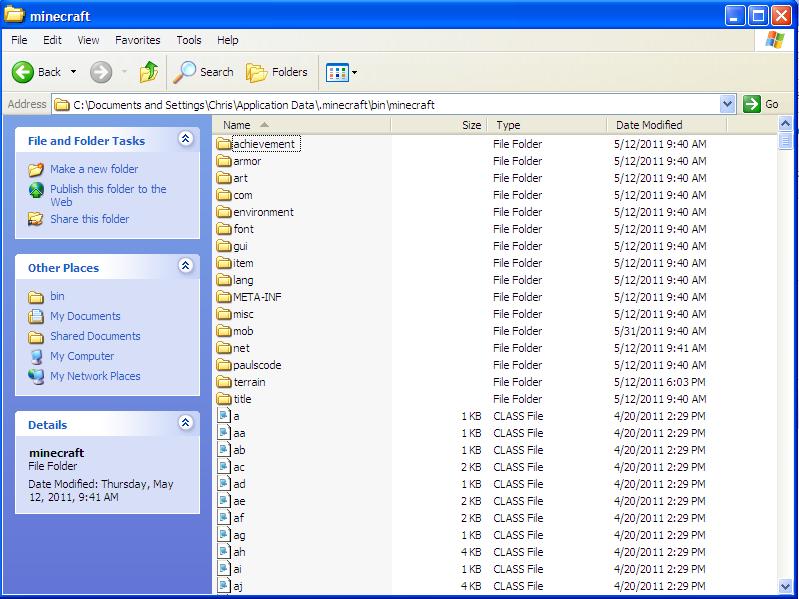Open the Back history dropdown arrow
Viewport: 799px width, 599px height.
(73, 72)
